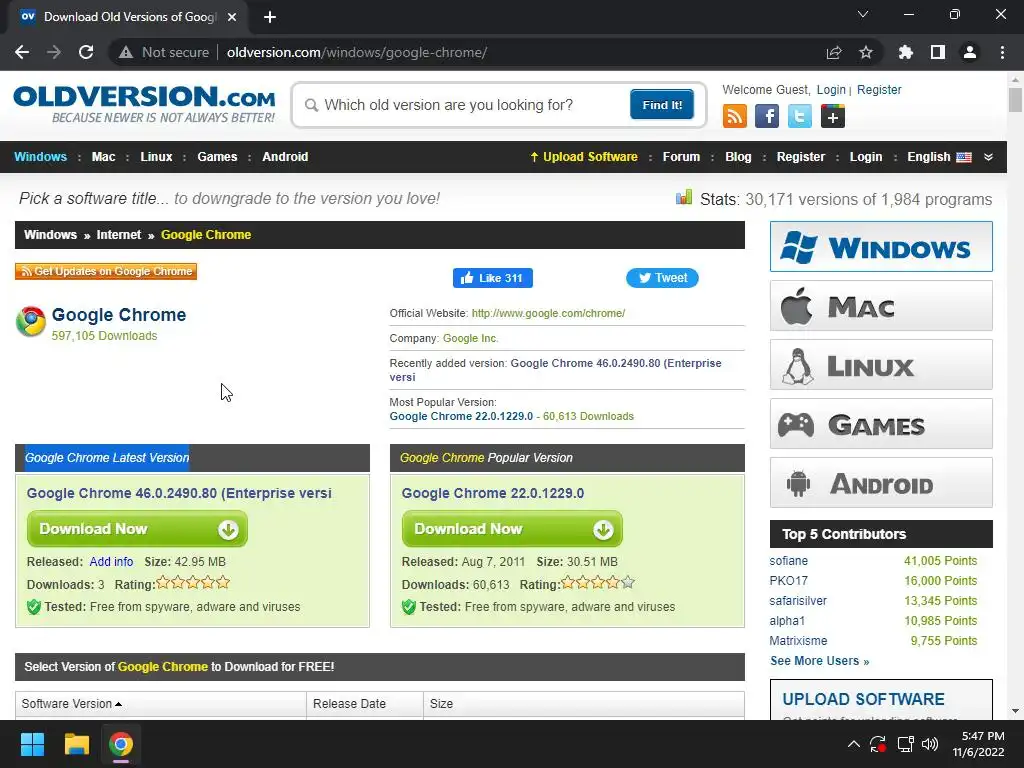Download Now for Chrome 46.0.2490.80

click(137, 529)
